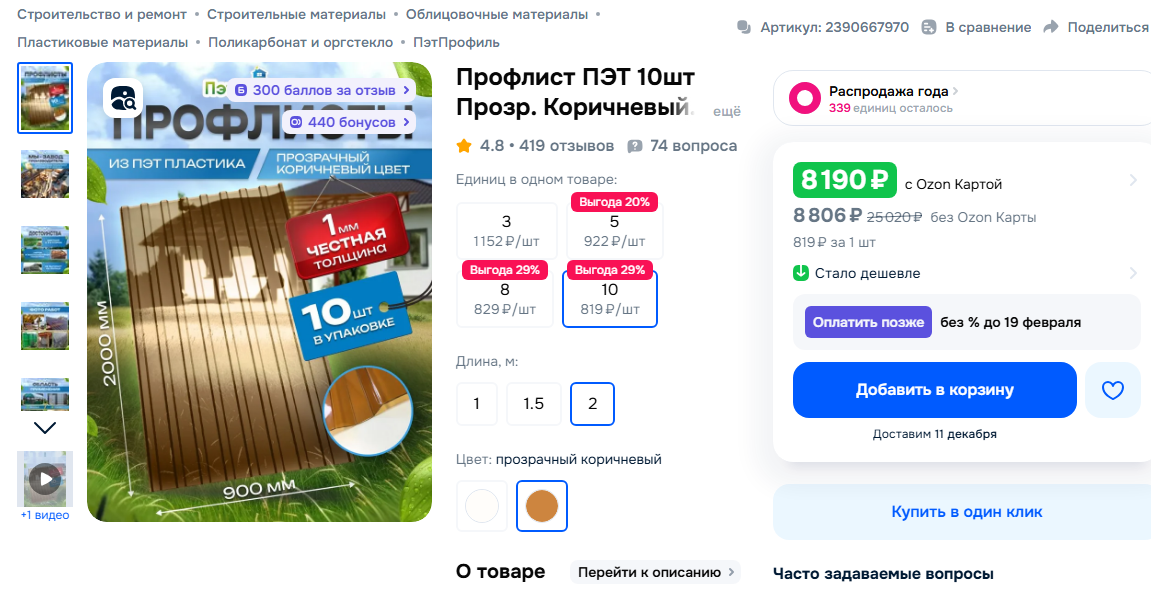Click Купить в один клик button
The image size is (1151, 604).
click(x=966, y=512)
